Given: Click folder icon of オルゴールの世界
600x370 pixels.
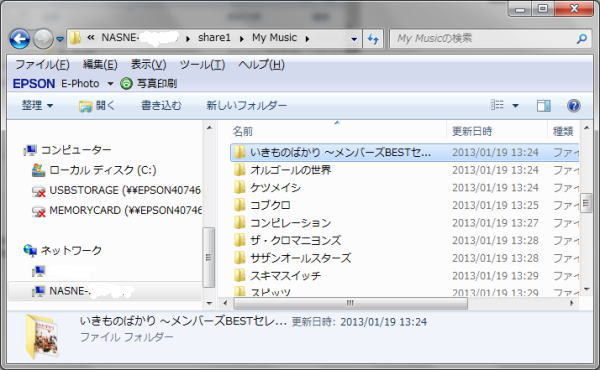Looking at the screenshot, I should (240, 170).
